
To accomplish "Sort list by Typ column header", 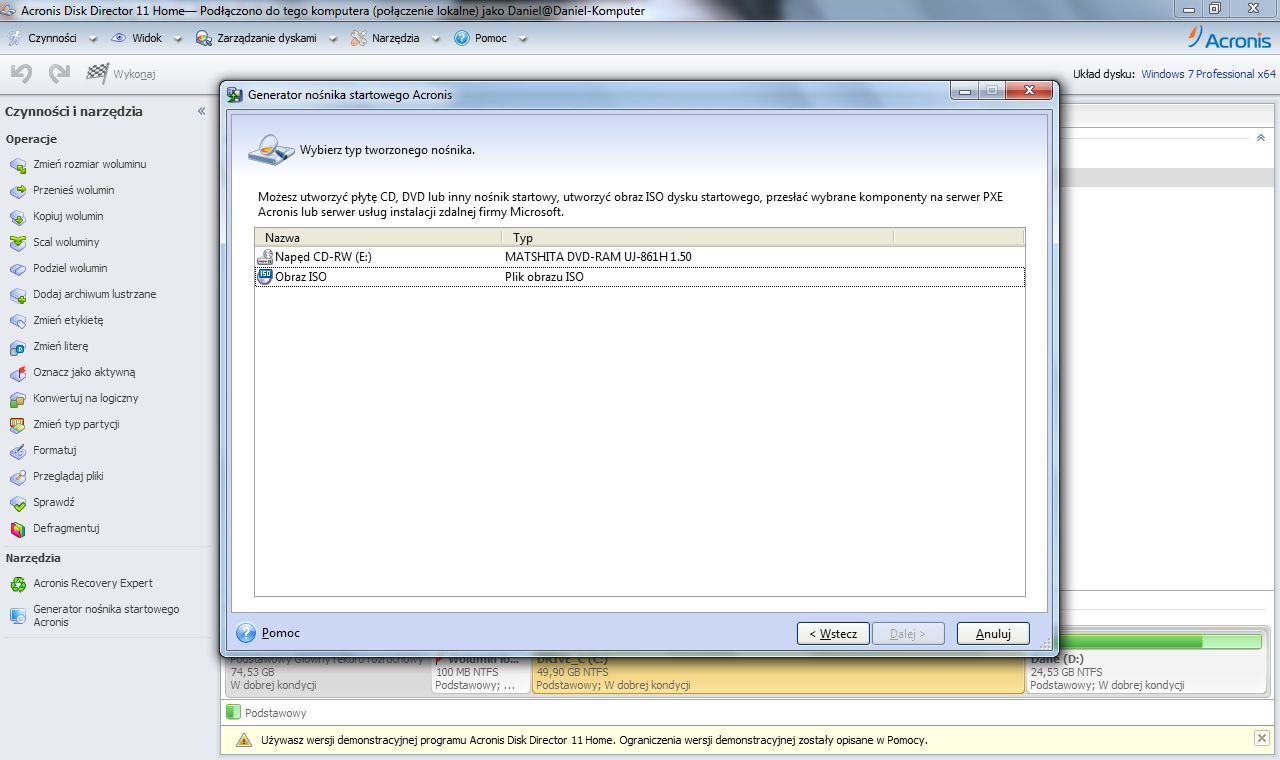I will (697, 238).
